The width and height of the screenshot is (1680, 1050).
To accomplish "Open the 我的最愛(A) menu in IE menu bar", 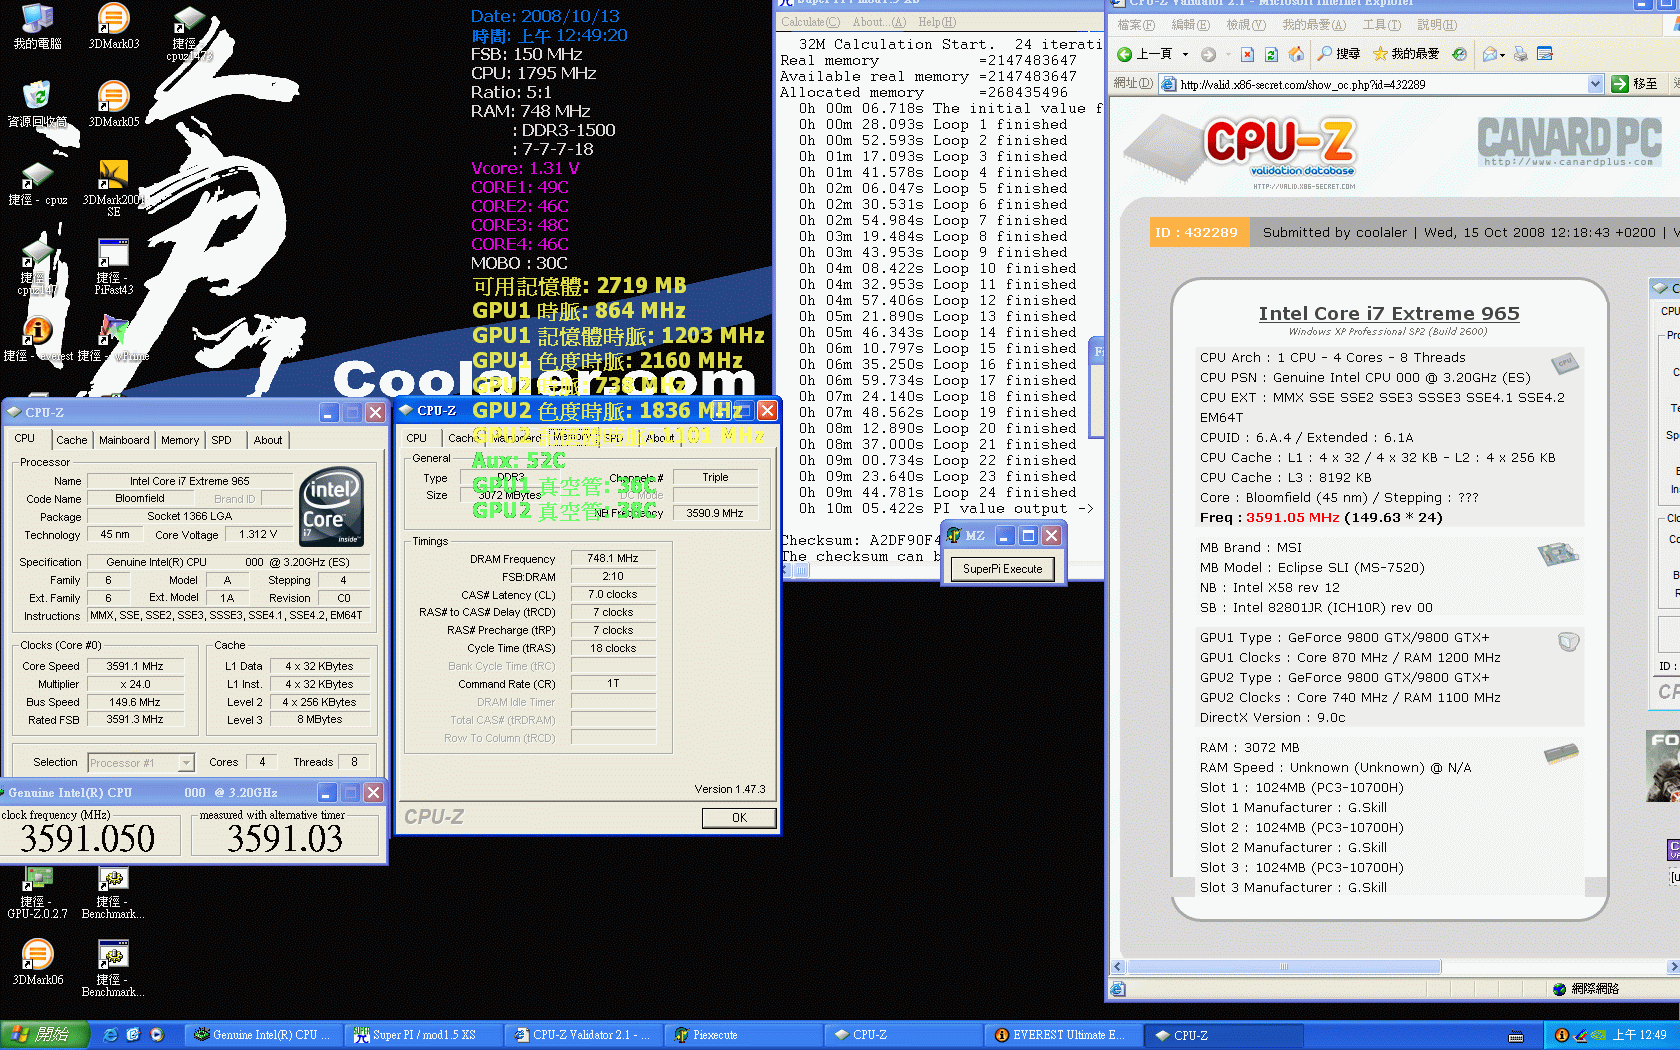I will click(x=1313, y=25).
